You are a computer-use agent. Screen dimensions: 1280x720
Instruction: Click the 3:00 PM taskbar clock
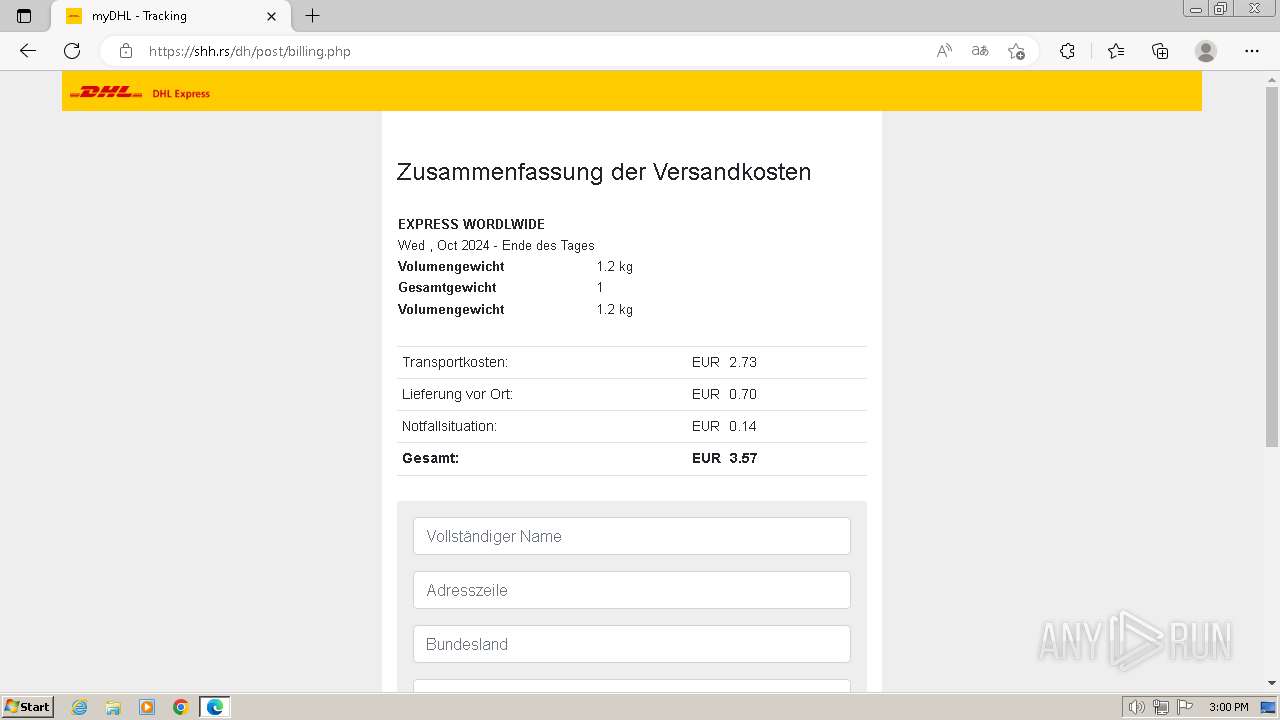(1228, 707)
